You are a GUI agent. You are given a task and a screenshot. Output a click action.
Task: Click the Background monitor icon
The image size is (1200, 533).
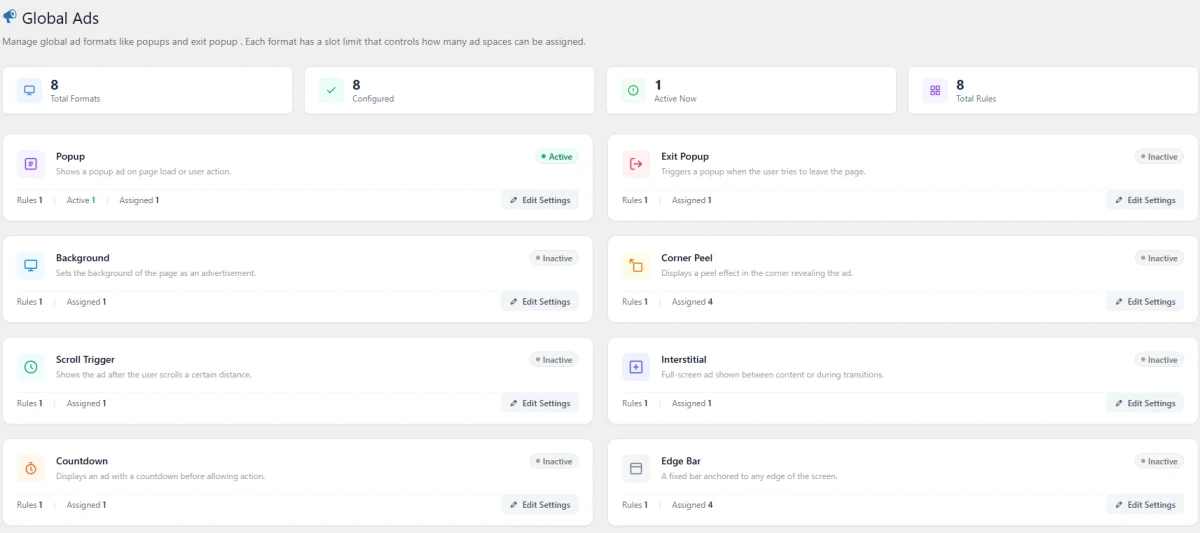point(30,265)
